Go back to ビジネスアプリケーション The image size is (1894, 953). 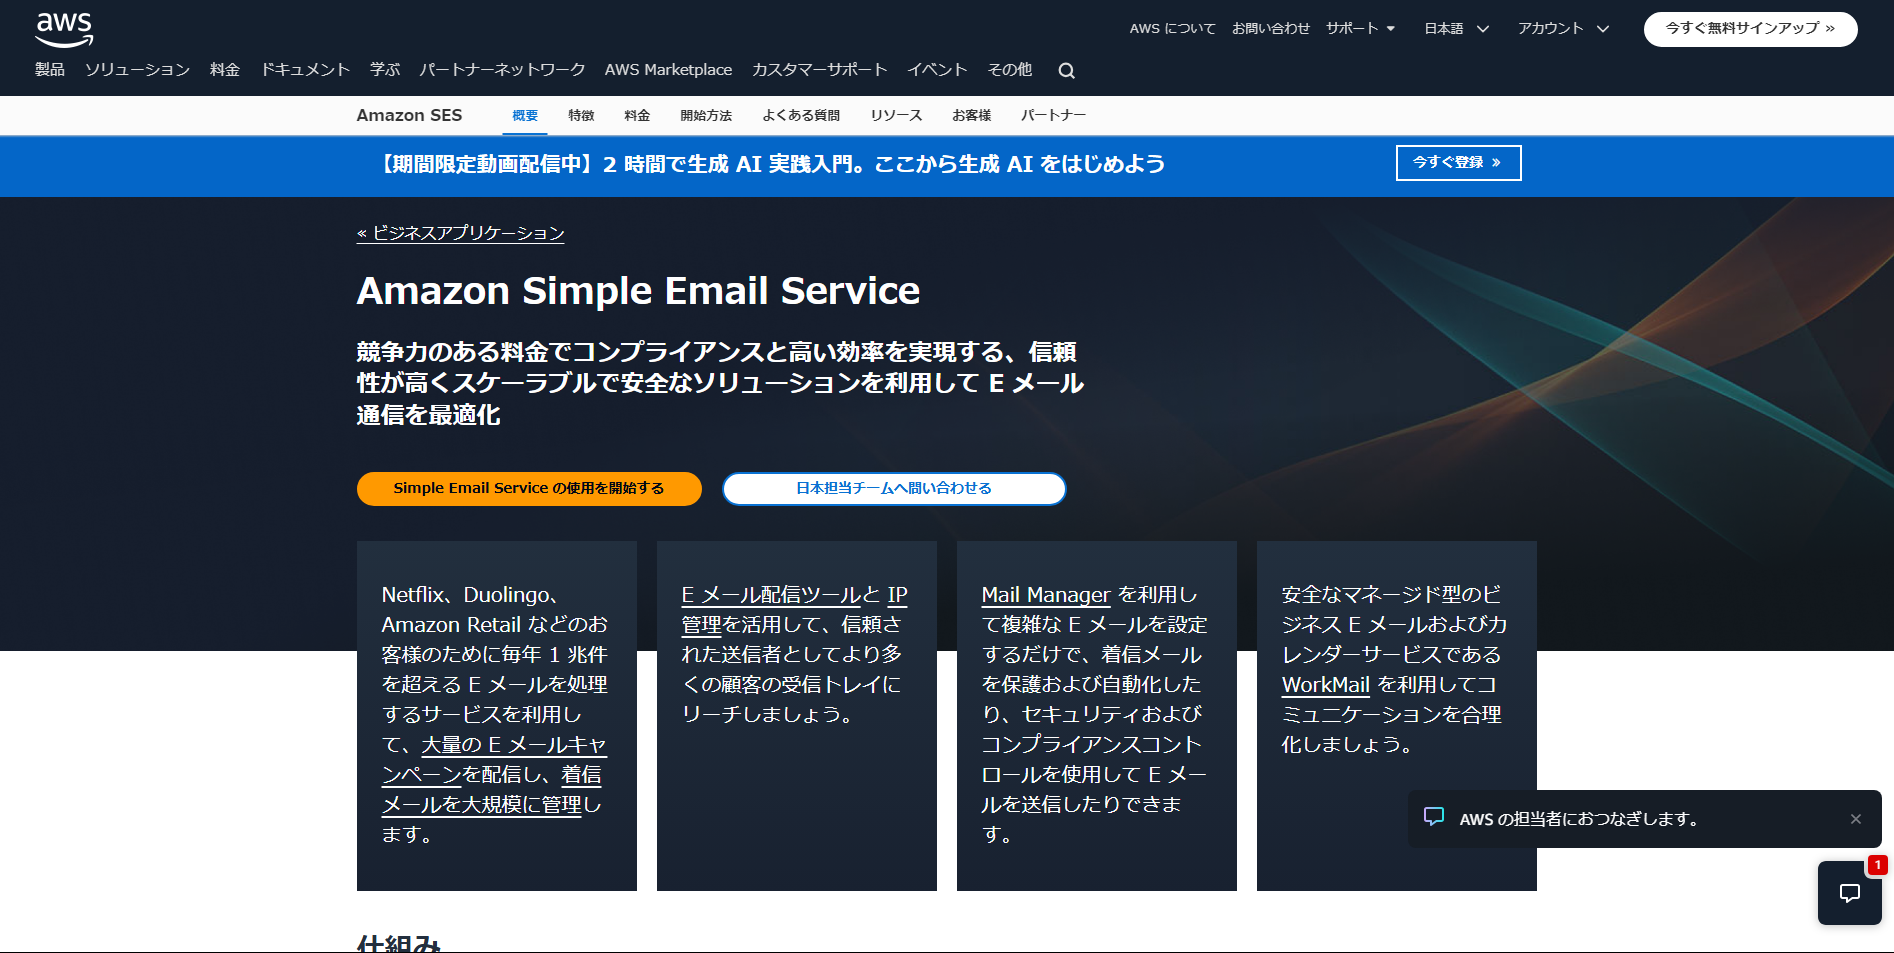(x=461, y=233)
